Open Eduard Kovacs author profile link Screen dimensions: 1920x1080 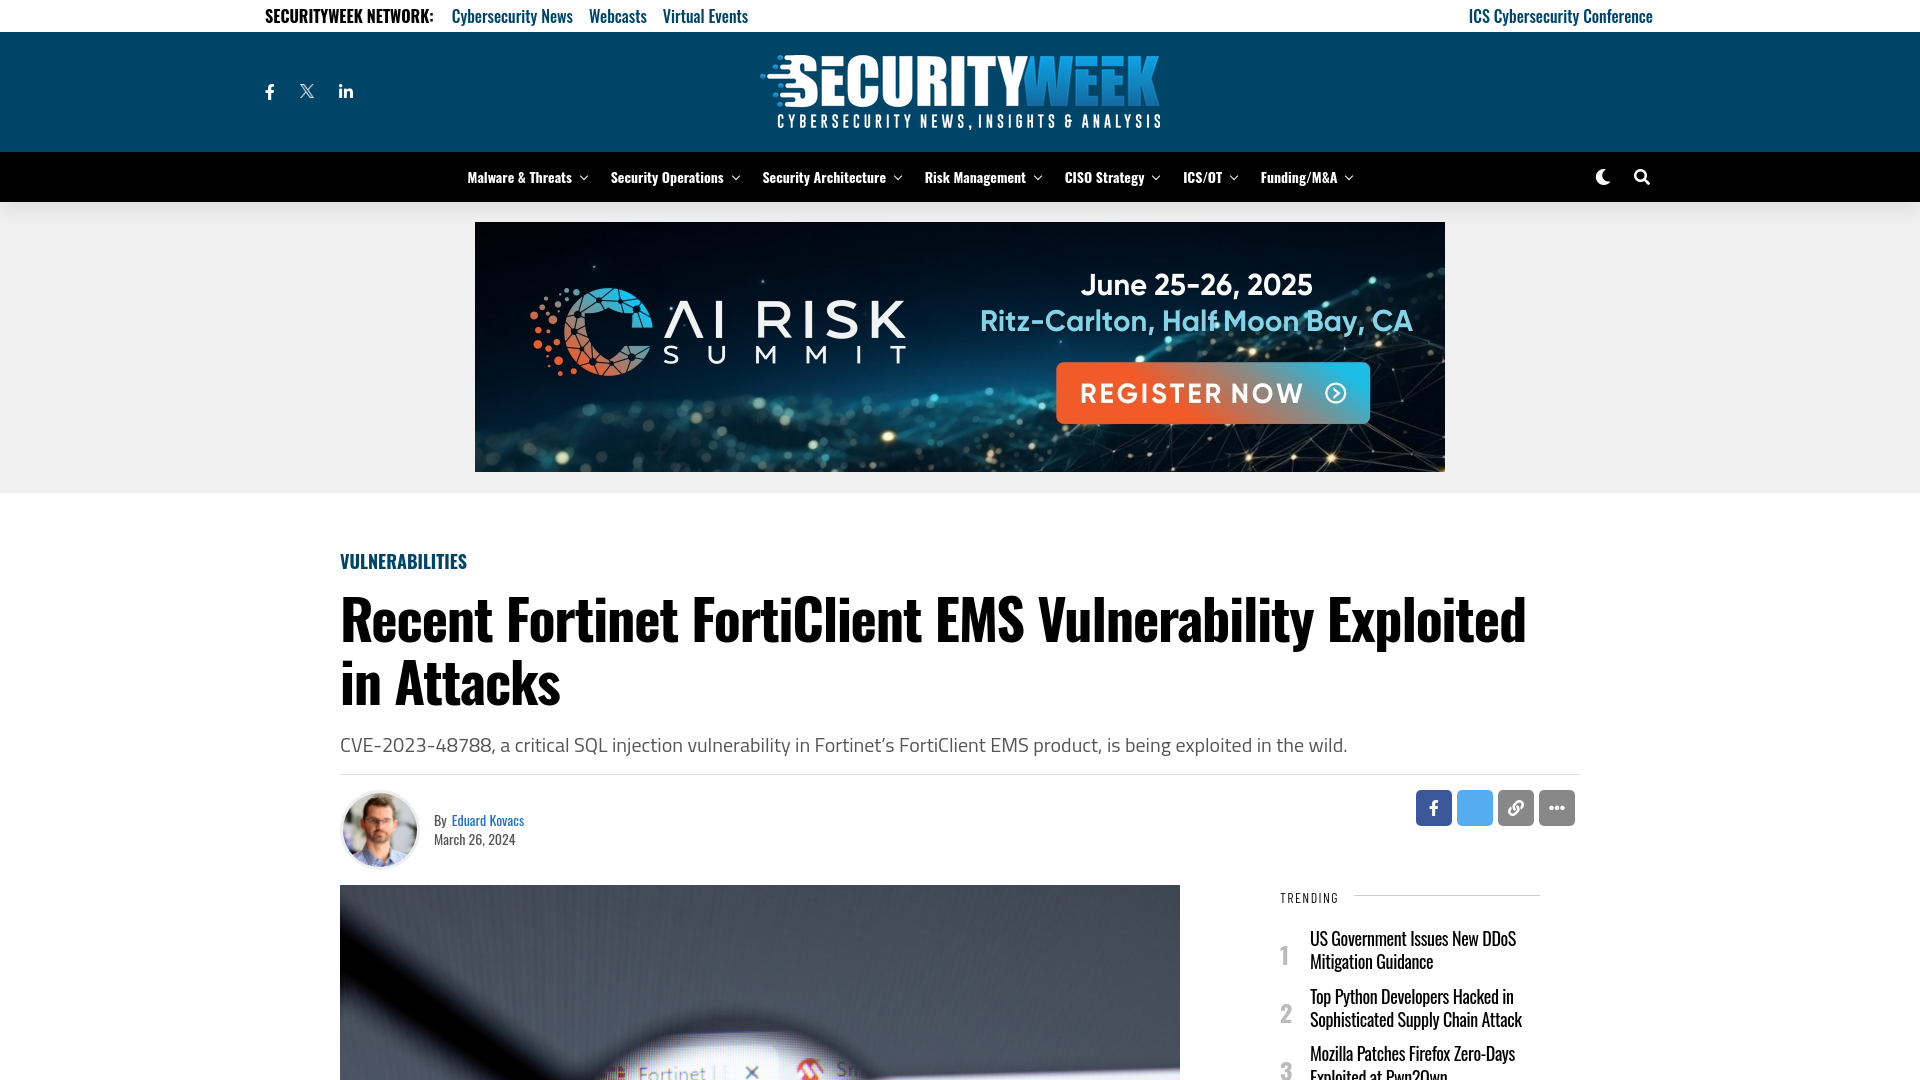pos(488,819)
